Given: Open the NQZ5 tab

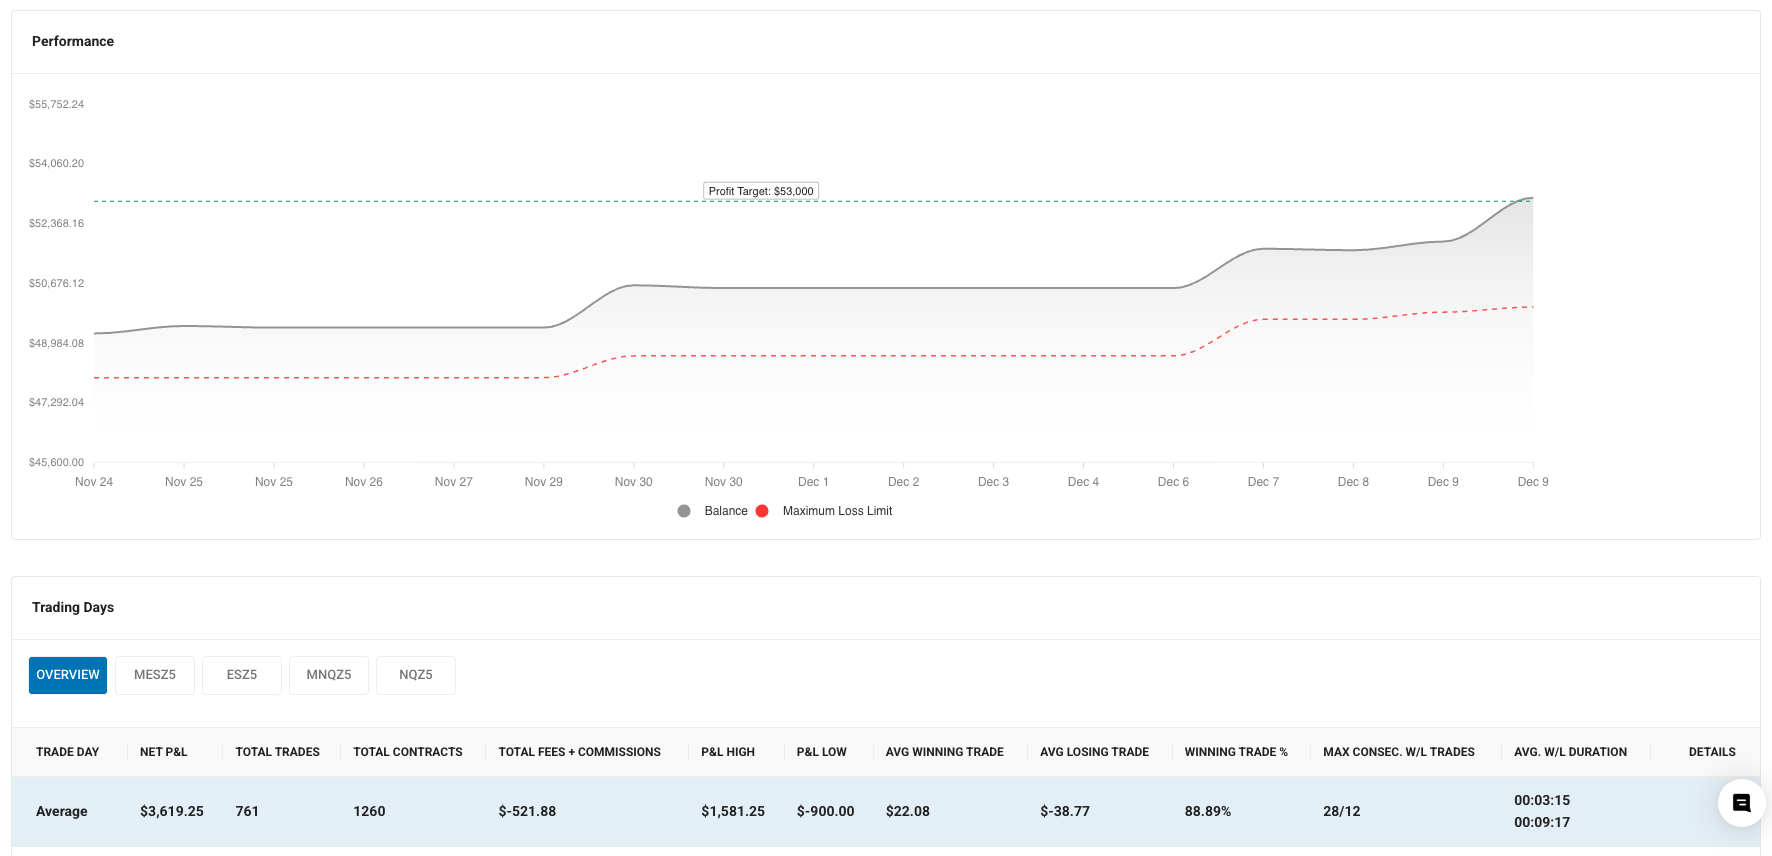Looking at the screenshot, I should pos(416,675).
